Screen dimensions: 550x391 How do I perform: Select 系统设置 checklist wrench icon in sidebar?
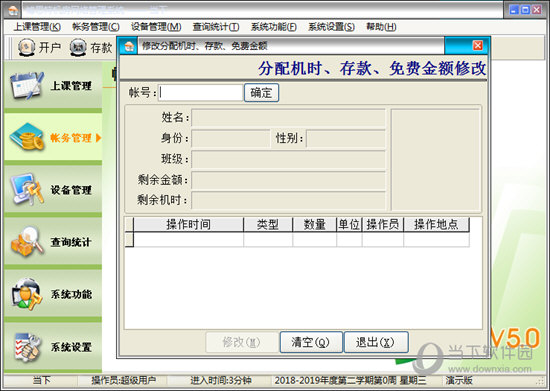(27, 347)
